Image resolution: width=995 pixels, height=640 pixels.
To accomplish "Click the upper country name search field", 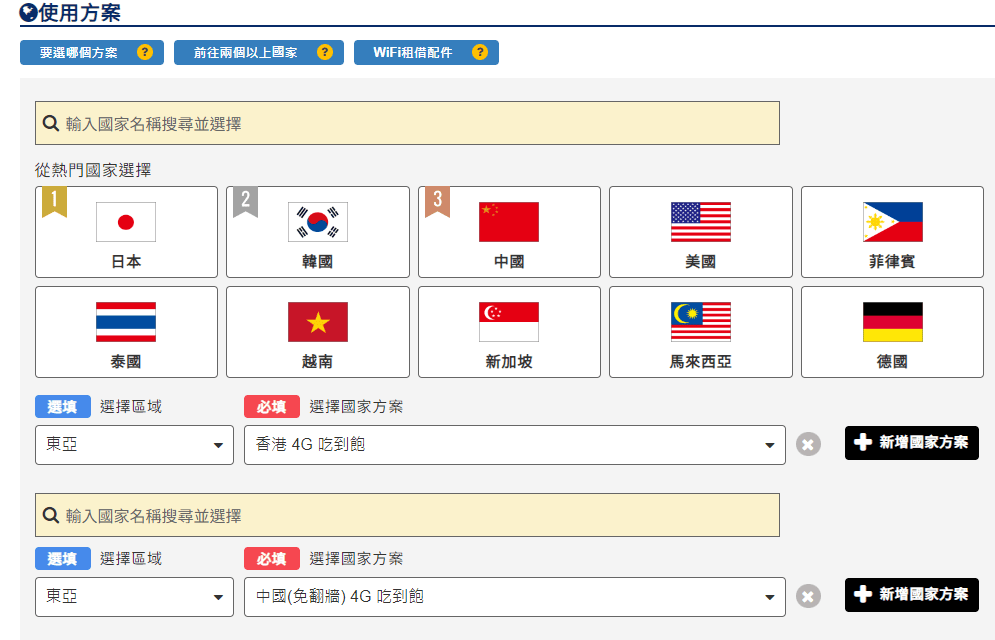I will click(x=407, y=123).
